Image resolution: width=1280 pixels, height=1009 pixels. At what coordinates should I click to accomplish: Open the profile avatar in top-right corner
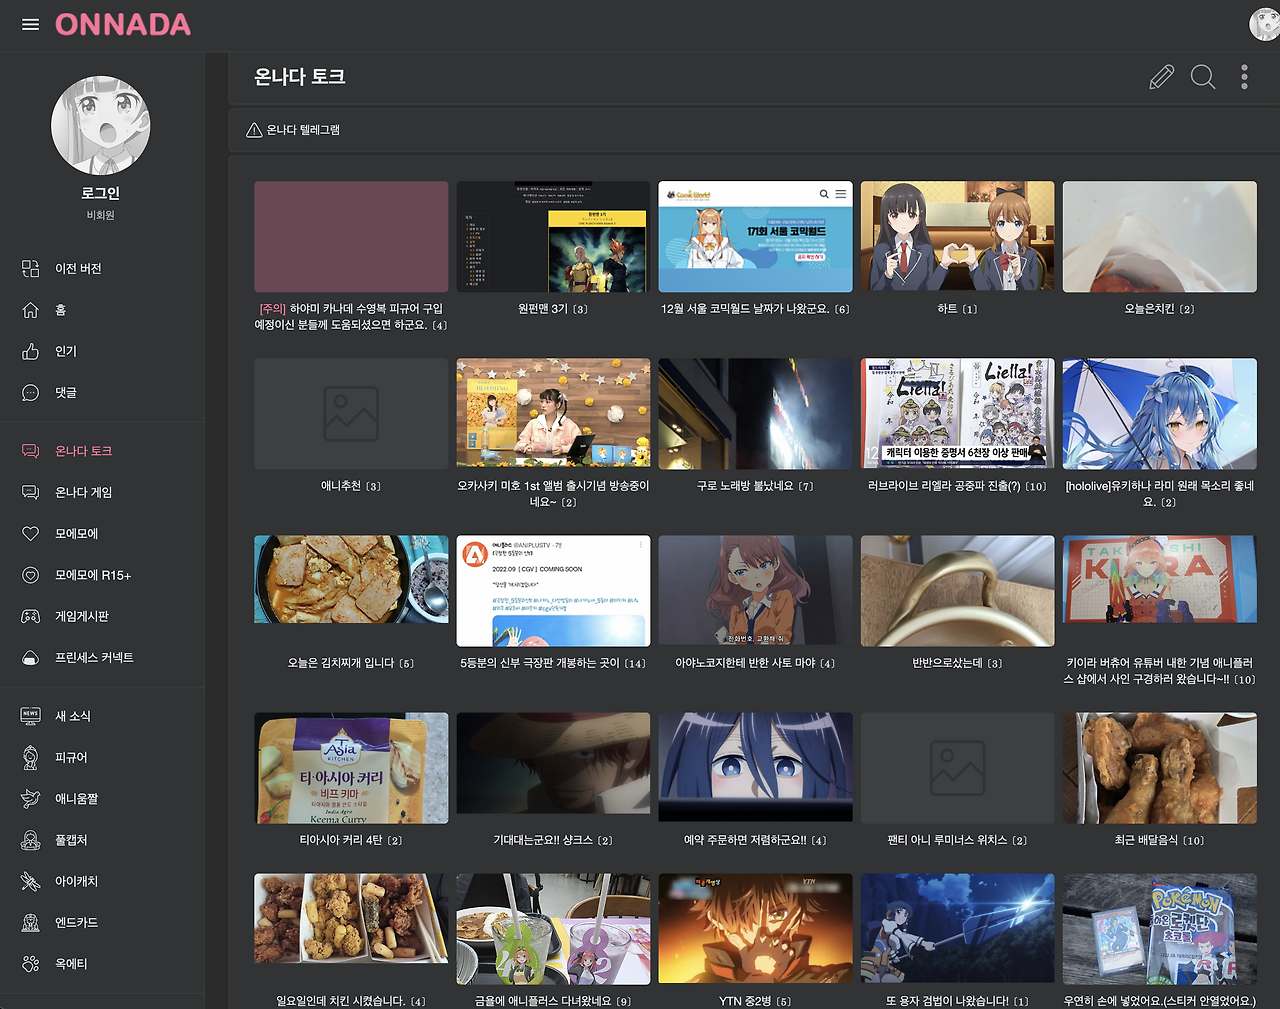(1265, 24)
